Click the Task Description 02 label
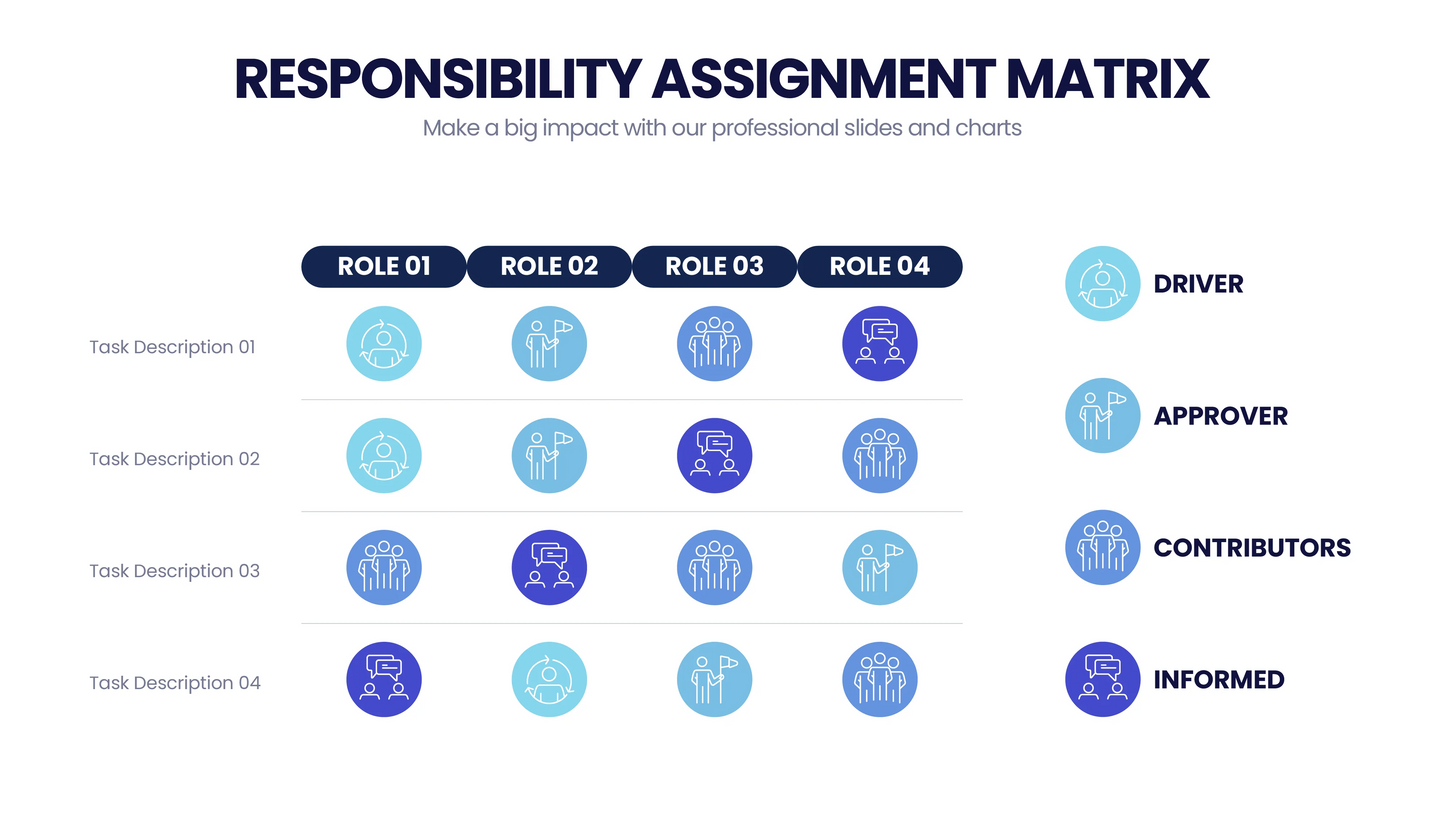Viewport: 1445px width, 813px height. pyautogui.click(x=174, y=459)
